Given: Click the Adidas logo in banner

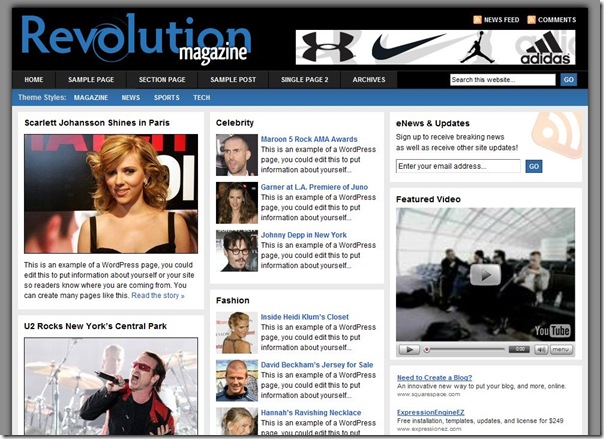Looking at the screenshot, I should click(545, 49).
